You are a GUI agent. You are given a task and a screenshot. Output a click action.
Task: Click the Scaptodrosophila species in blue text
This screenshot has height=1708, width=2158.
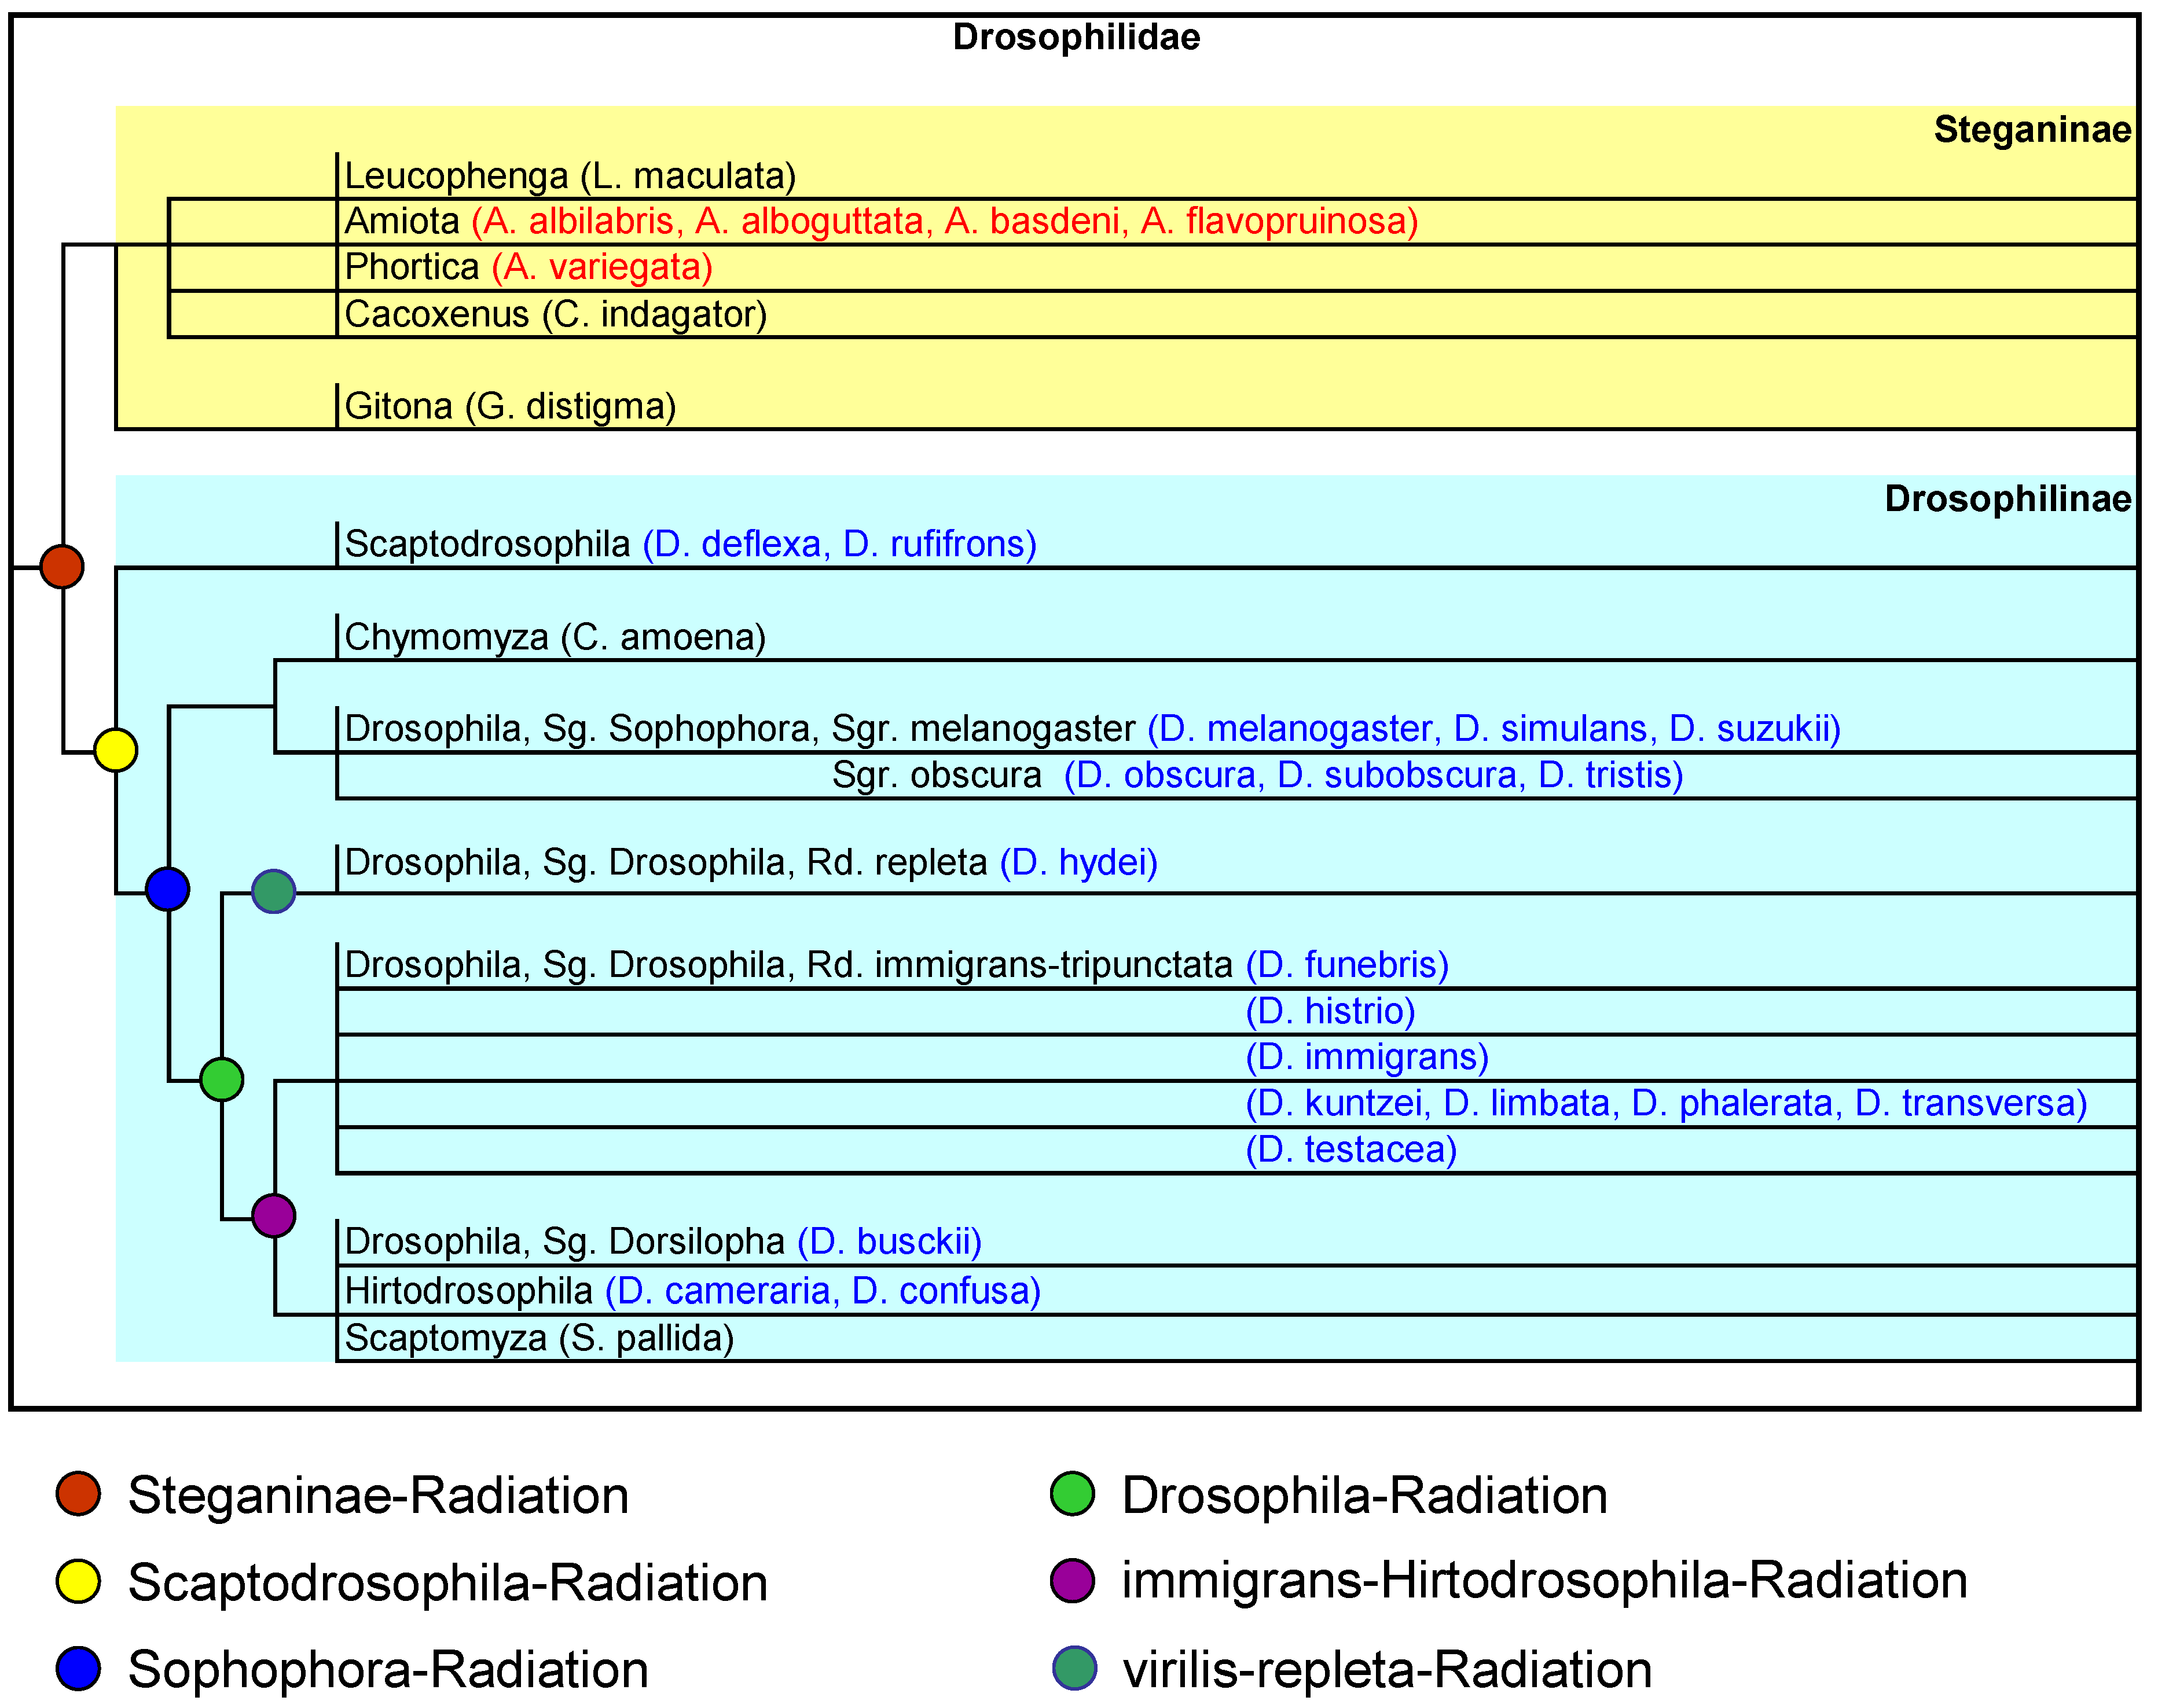(839, 544)
